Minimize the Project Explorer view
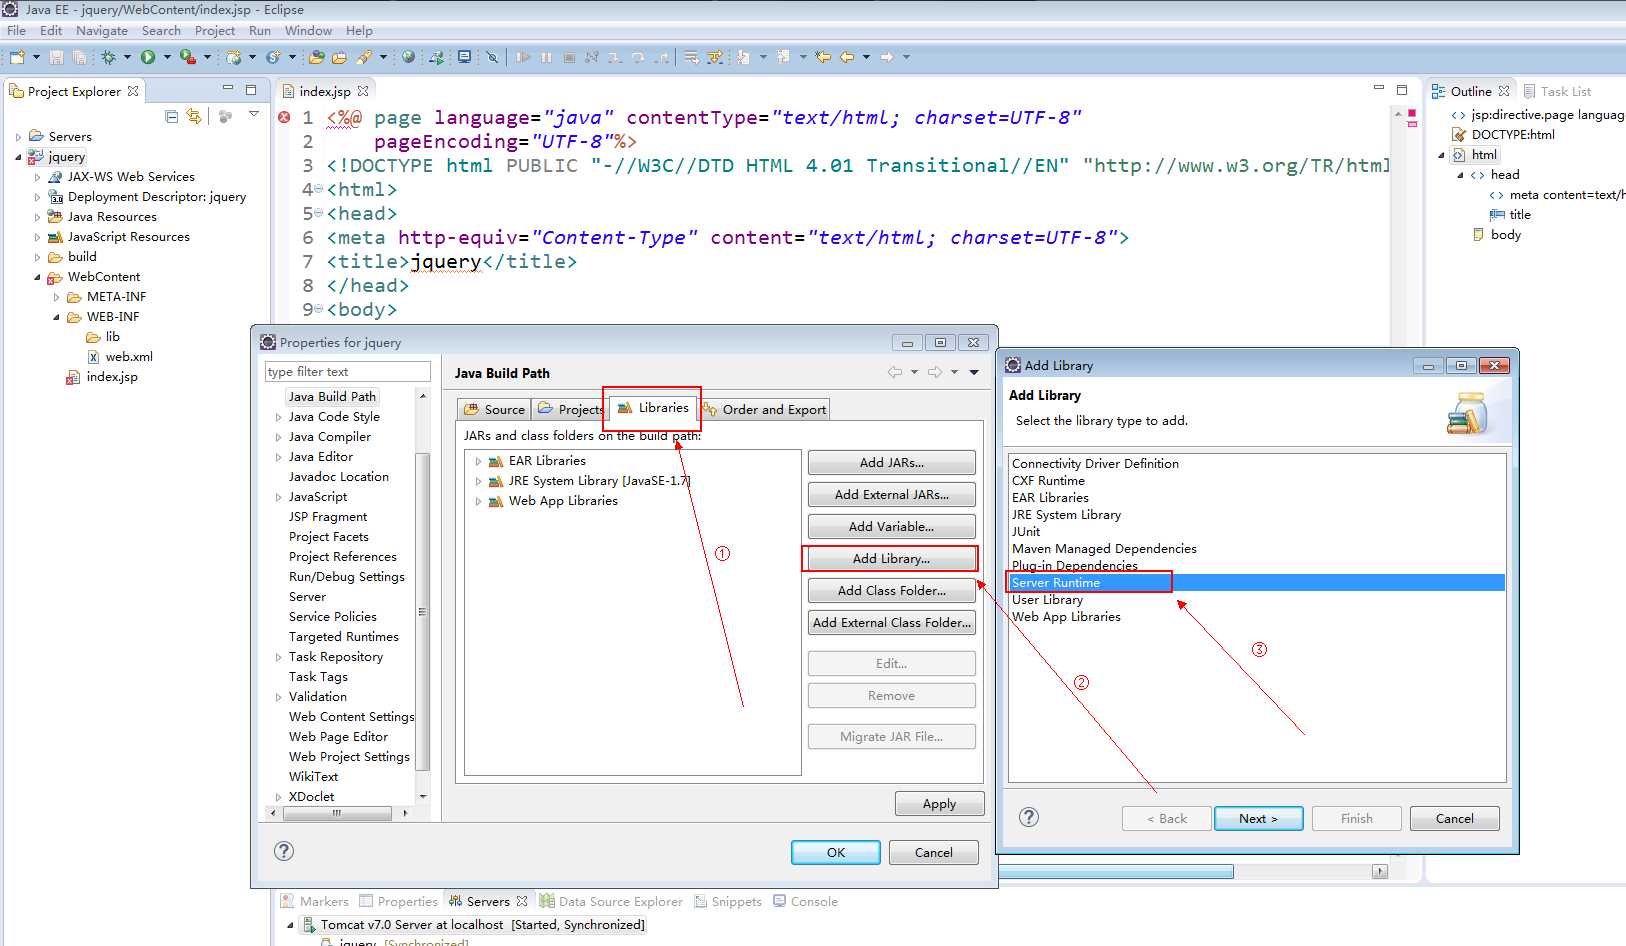 tap(228, 89)
